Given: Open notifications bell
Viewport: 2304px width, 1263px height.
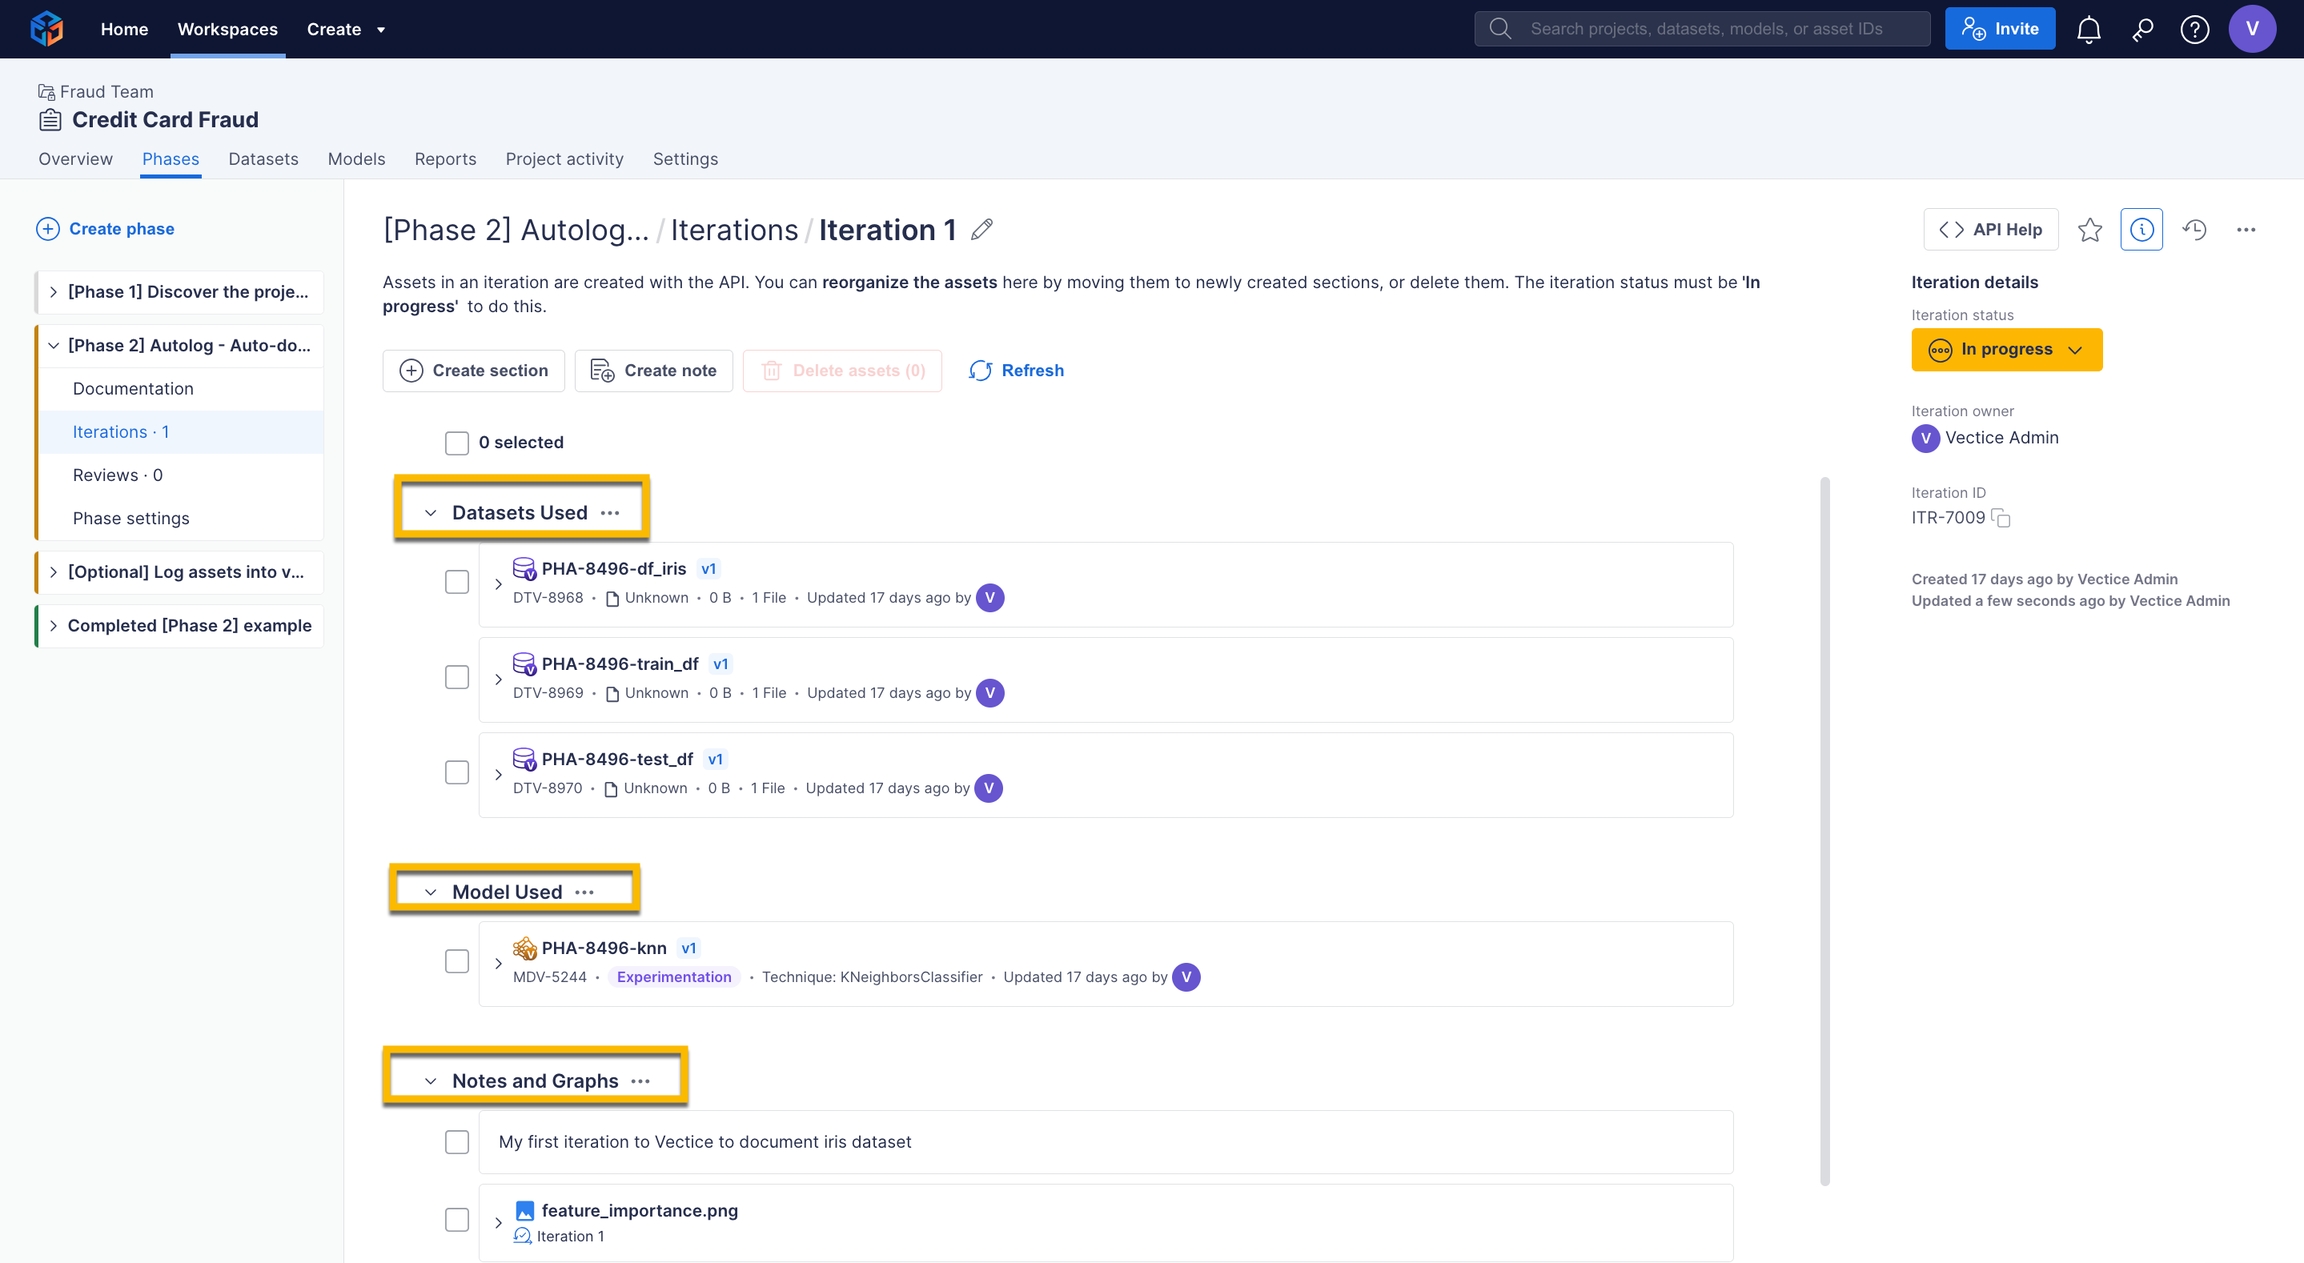Looking at the screenshot, I should [x=2088, y=30].
